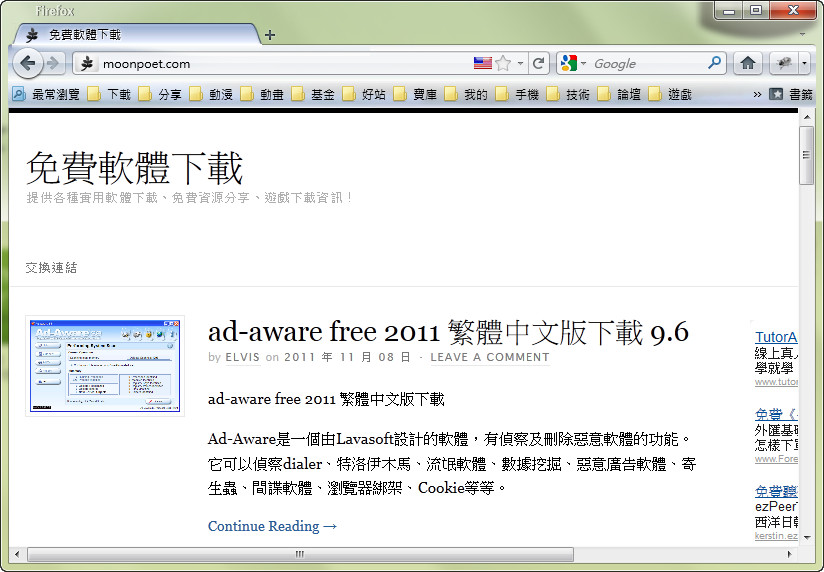The height and width of the screenshot is (572, 824).
Task: Click the Continue Reading link
Action: pyautogui.click(x=272, y=526)
